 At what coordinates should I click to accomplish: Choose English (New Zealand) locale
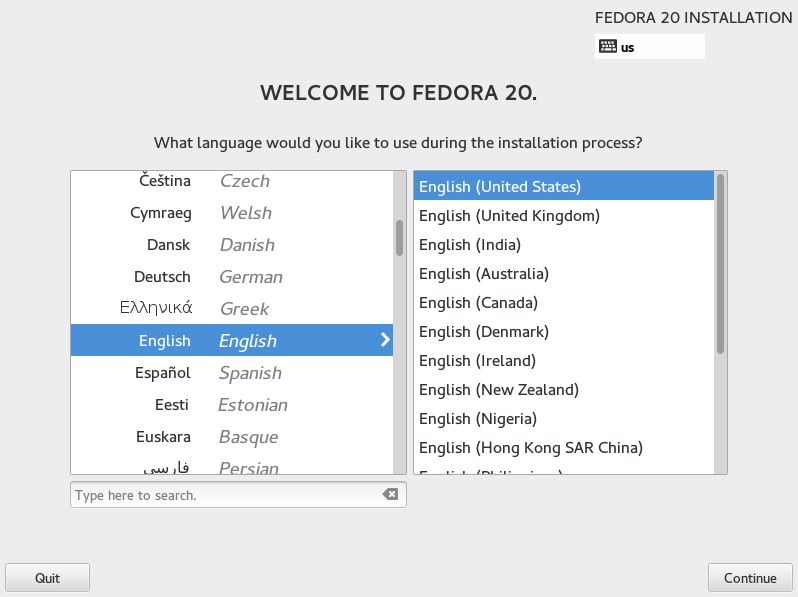click(x=563, y=389)
